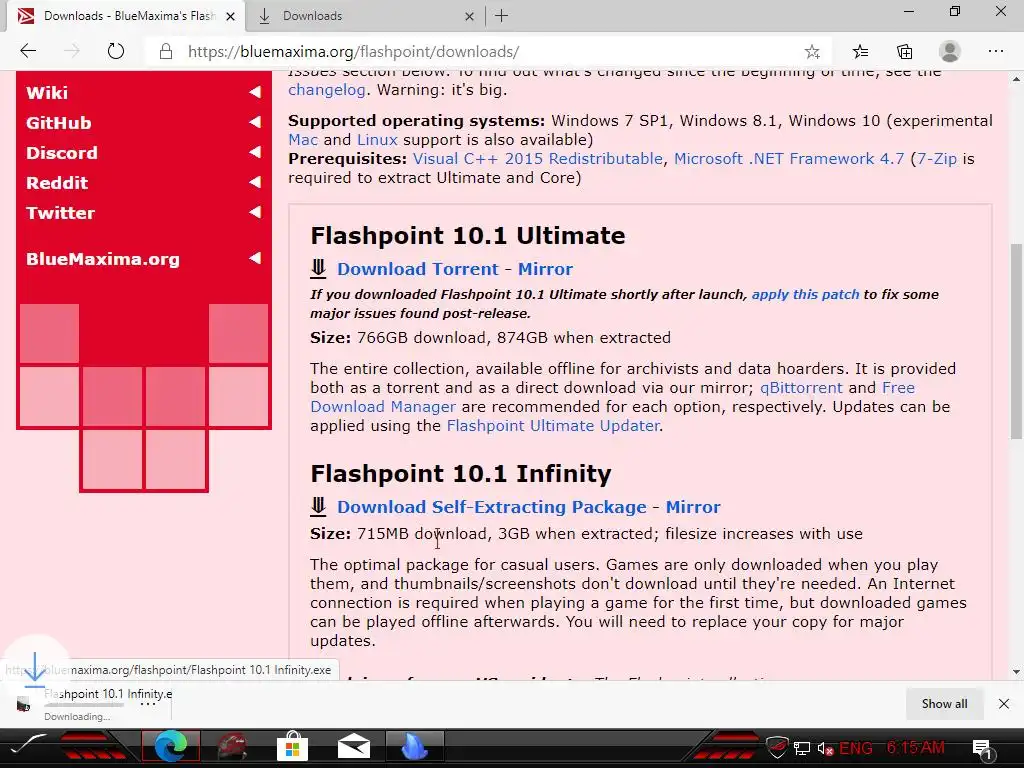Click the download icon beside Download Torrent

[x=318, y=268]
